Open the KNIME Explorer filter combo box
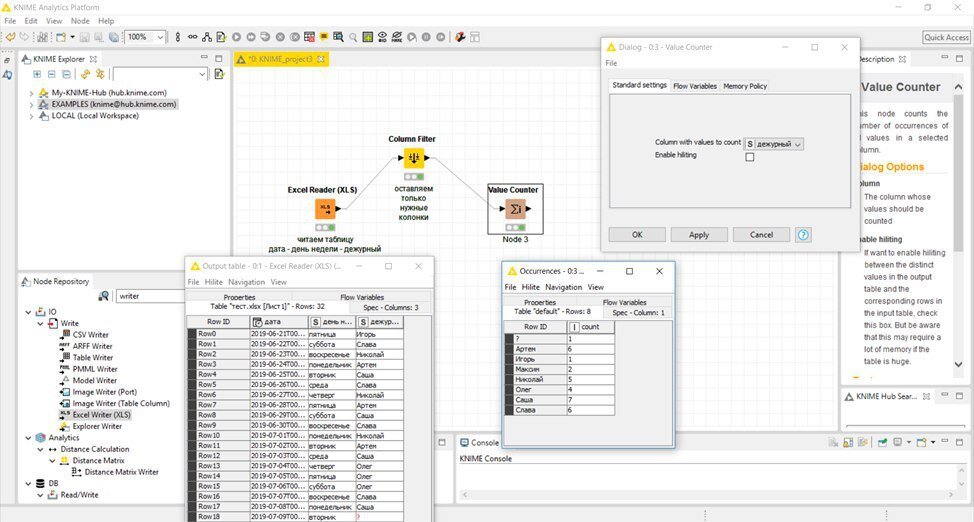The image size is (974, 522). (x=160, y=74)
